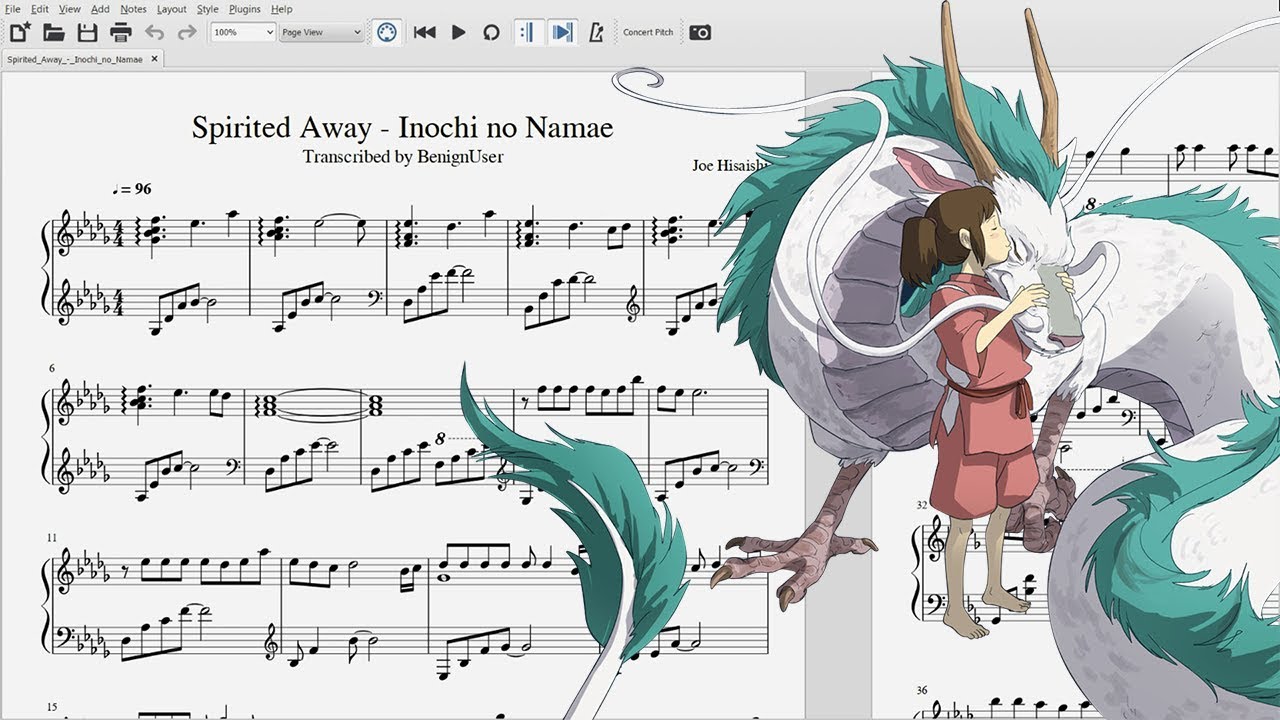The width and height of the screenshot is (1280, 720).
Task: Open the Style menu
Action: pyautogui.click(x=207, y=9)
